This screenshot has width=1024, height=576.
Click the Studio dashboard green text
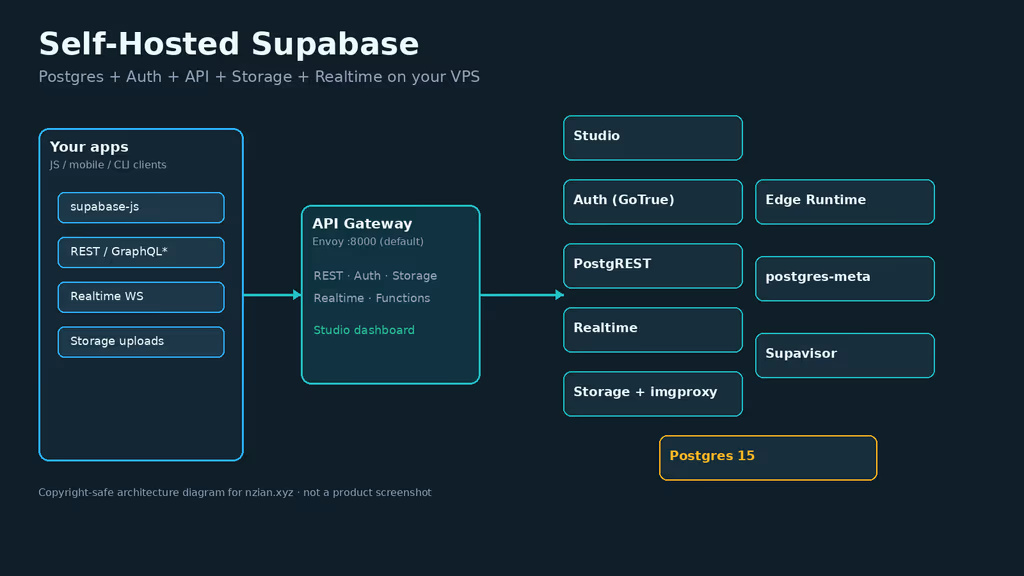364,330
